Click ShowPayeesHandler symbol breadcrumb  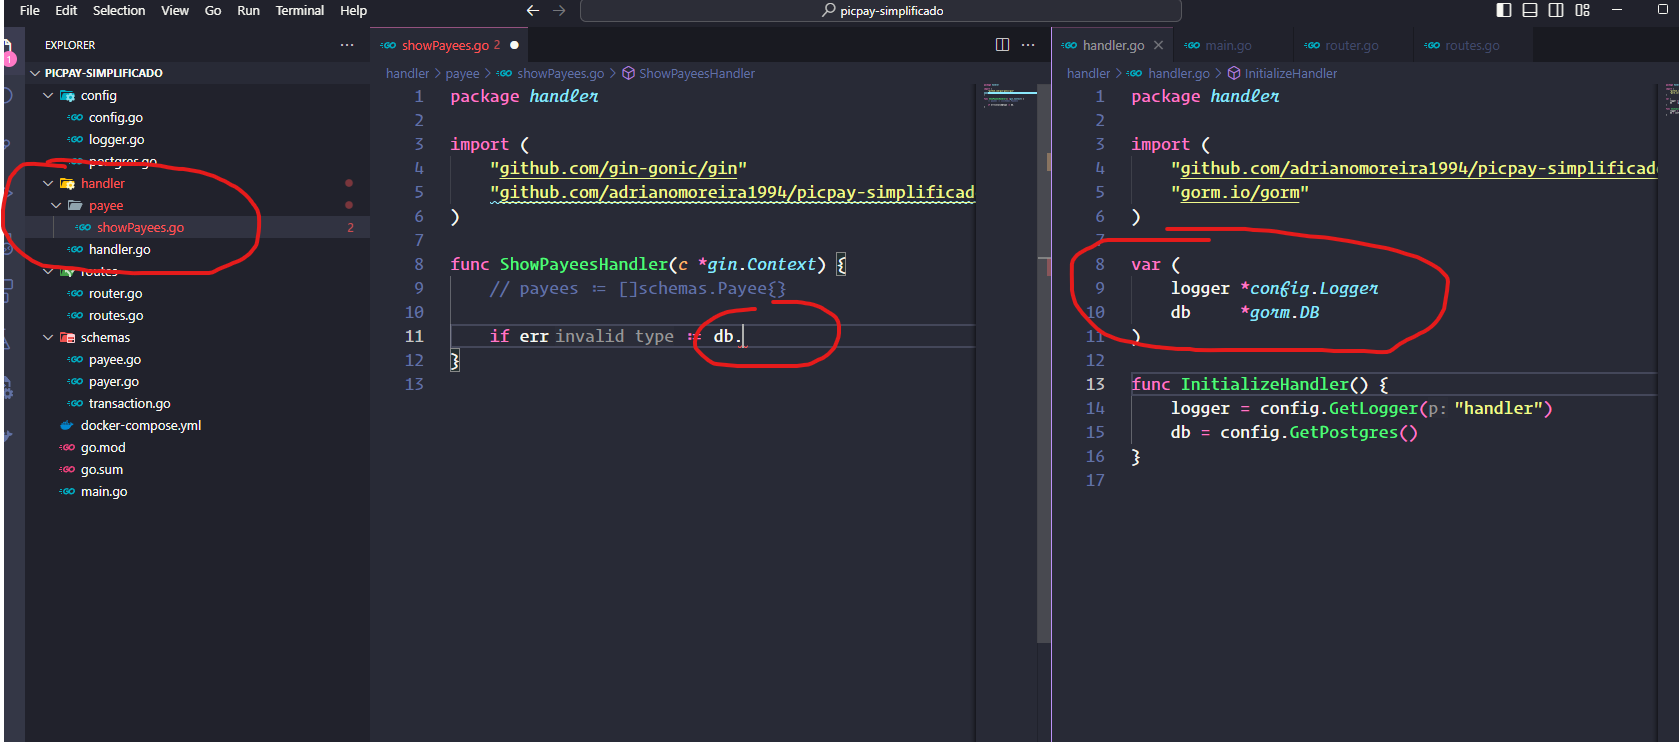pos(697,73)
